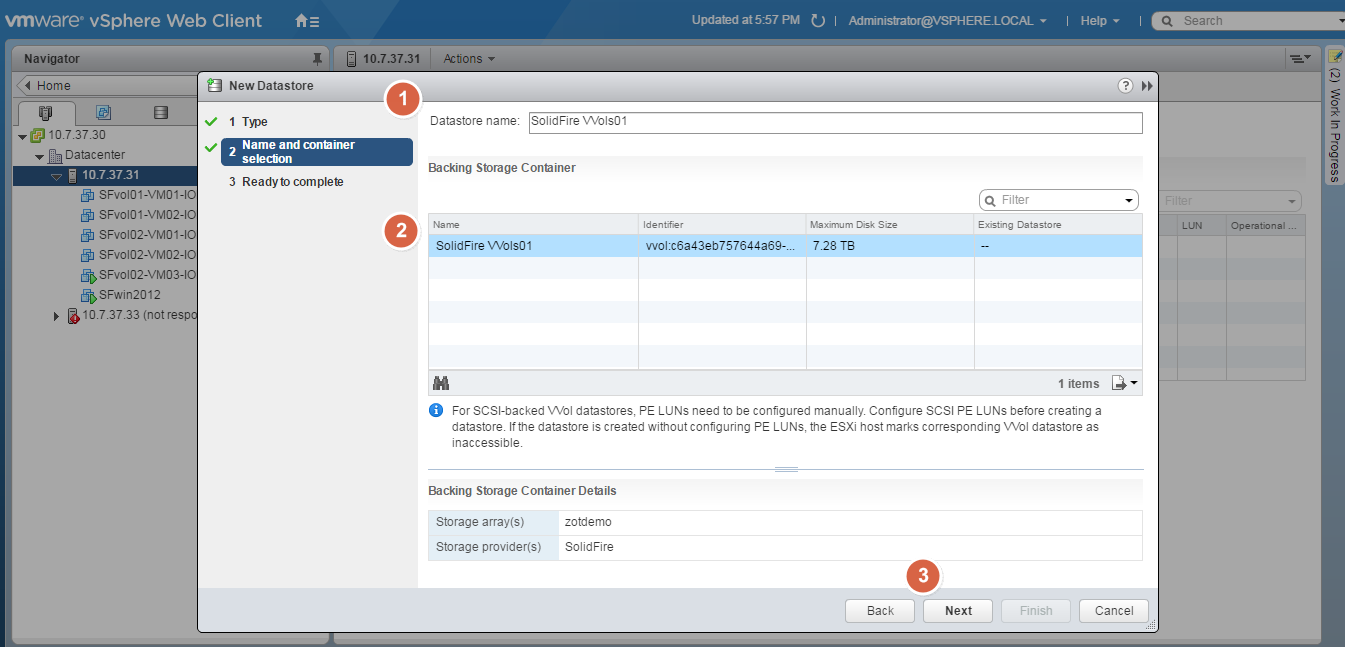Collapse the Datacenter tree node

click(39, 156)
